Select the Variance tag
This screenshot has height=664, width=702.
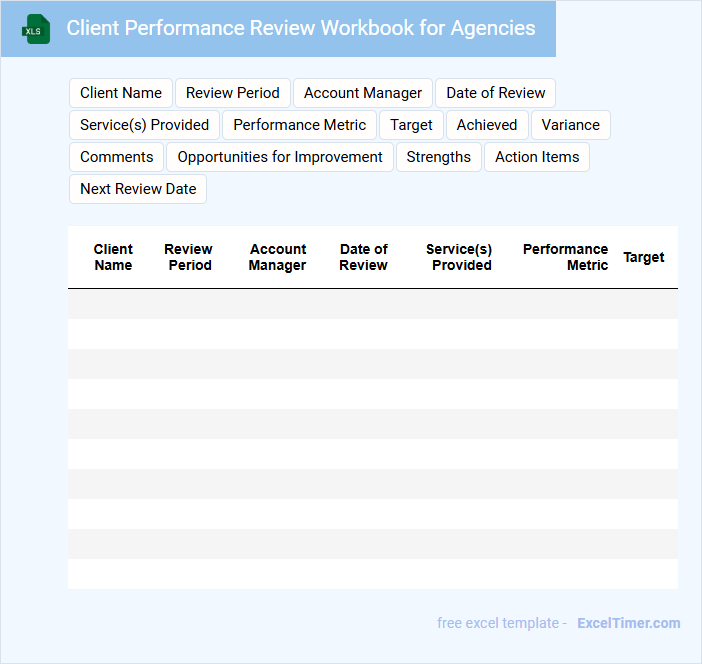pos(570,125)
